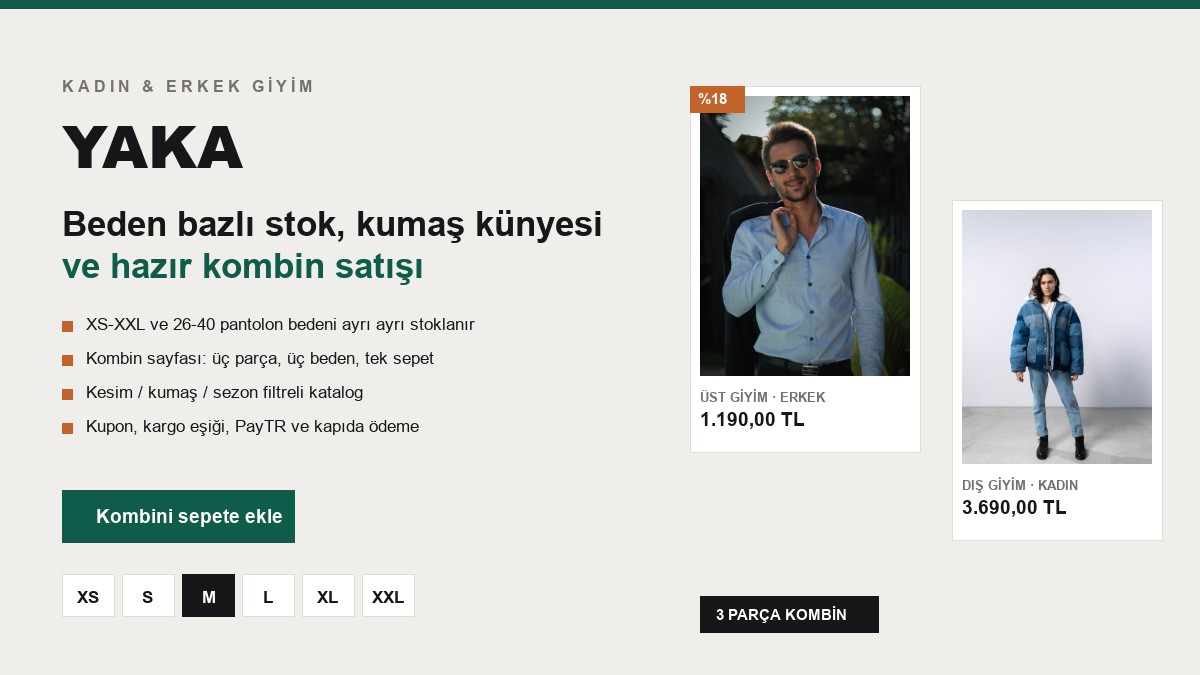
Task: Select size S
Action: 148,596
